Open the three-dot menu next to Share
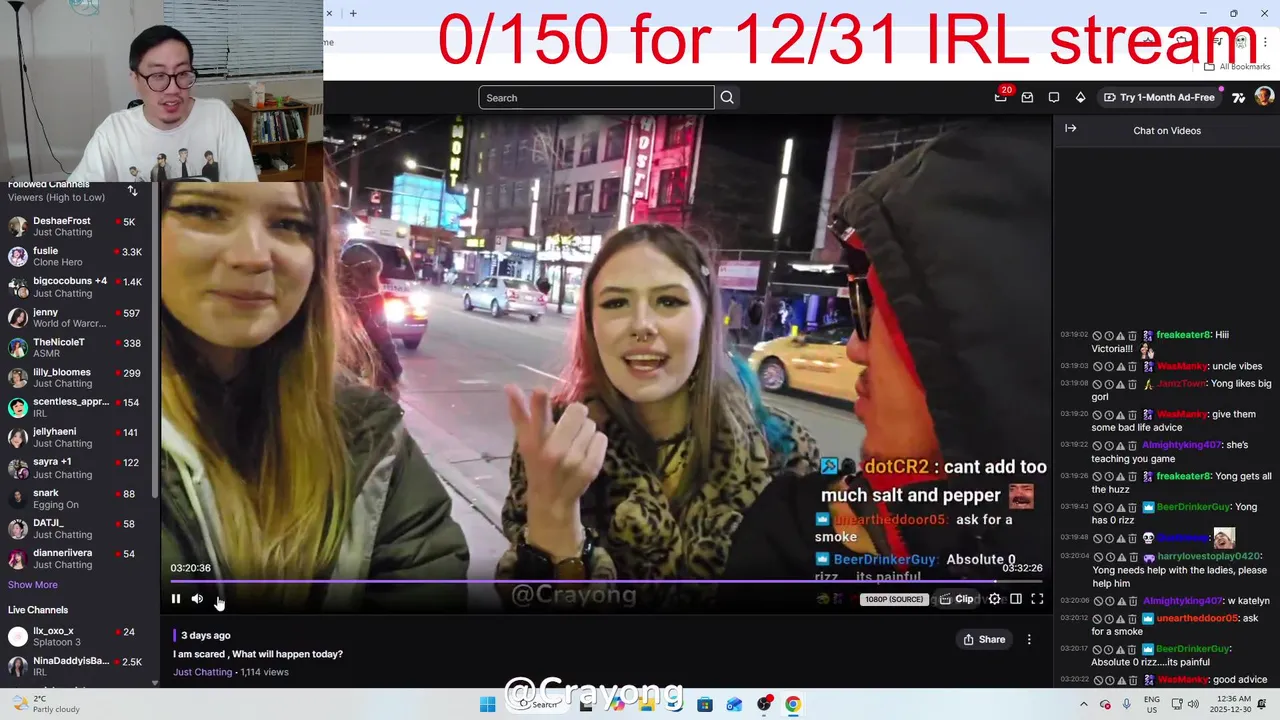This screenshot has width=1280, height=720. [x=1029, y=639]
